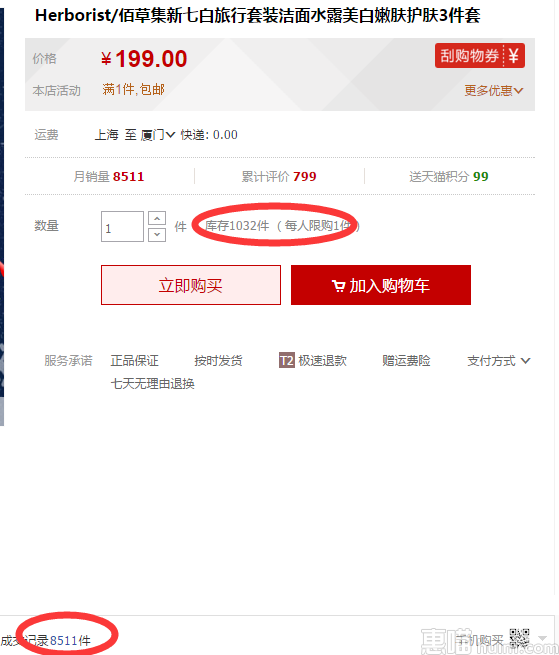The width and height of the screenshot is (559, 655).
Task: Increase quantity with up arrow
Action: tap(157, 218)
